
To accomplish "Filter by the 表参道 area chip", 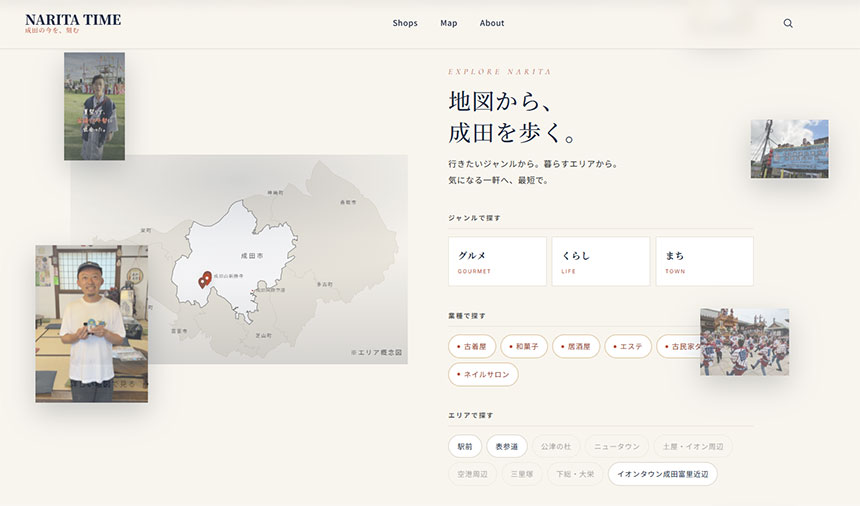I will (507, 446).
